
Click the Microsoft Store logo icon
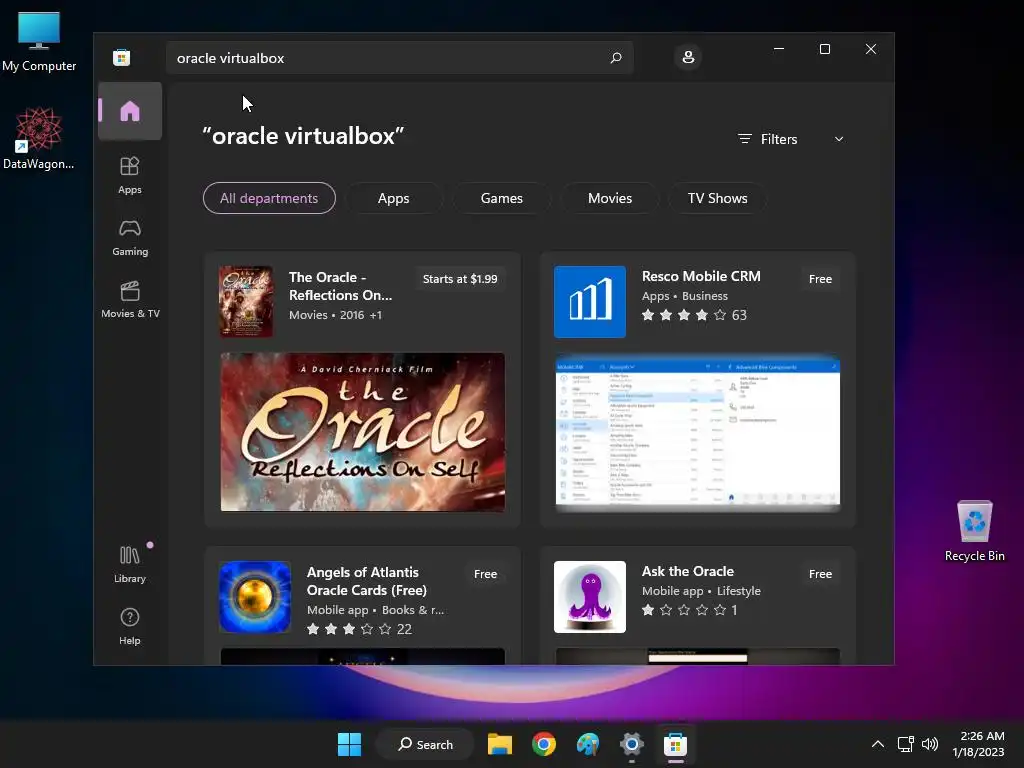point(121,57)
